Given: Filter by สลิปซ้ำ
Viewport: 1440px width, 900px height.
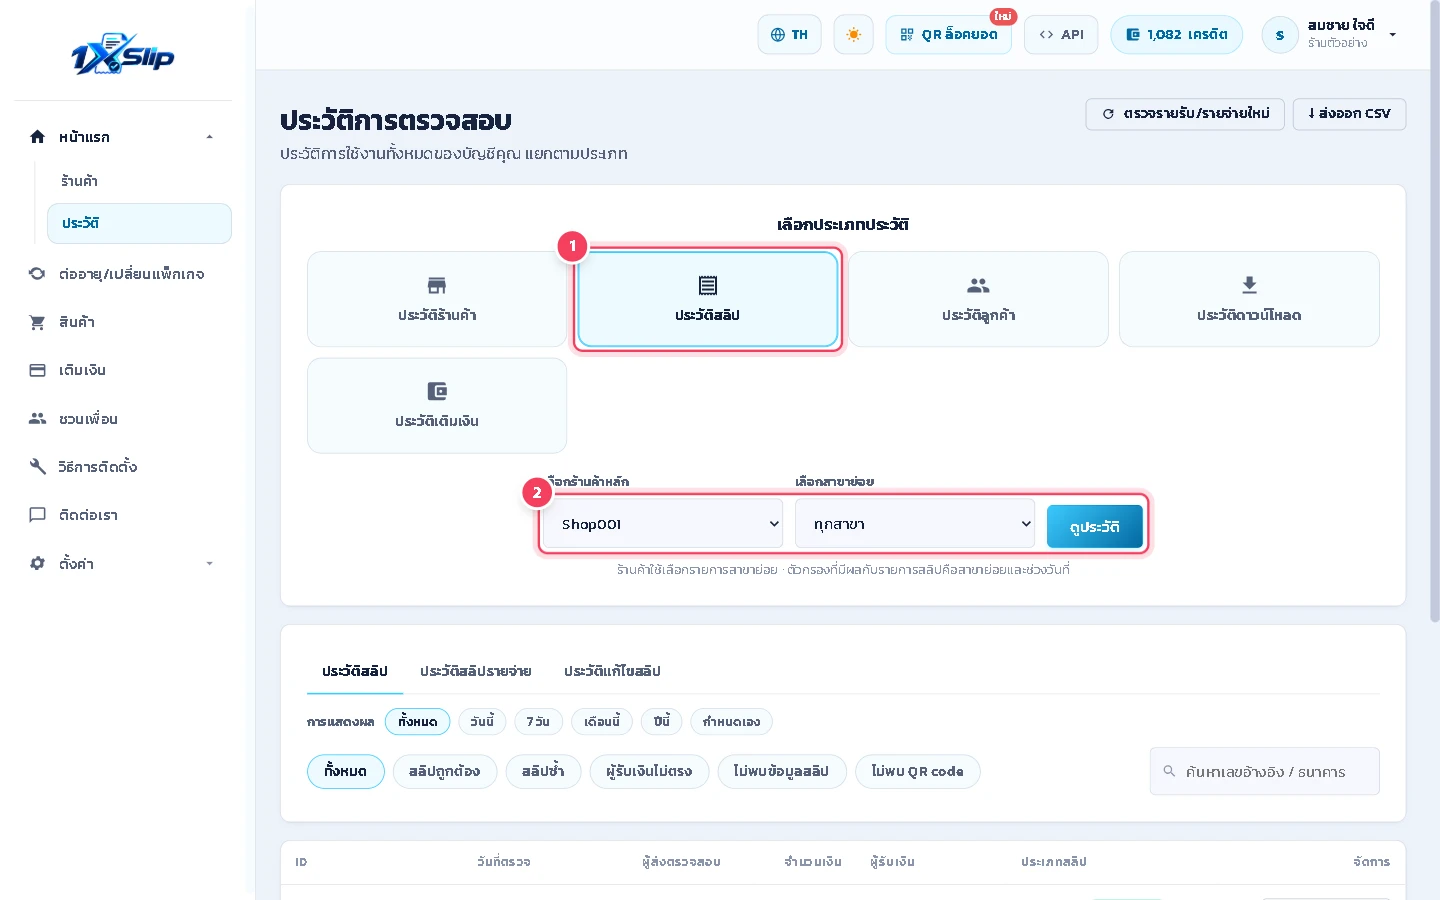Looking at the screenshot, I should coord(543,771).
